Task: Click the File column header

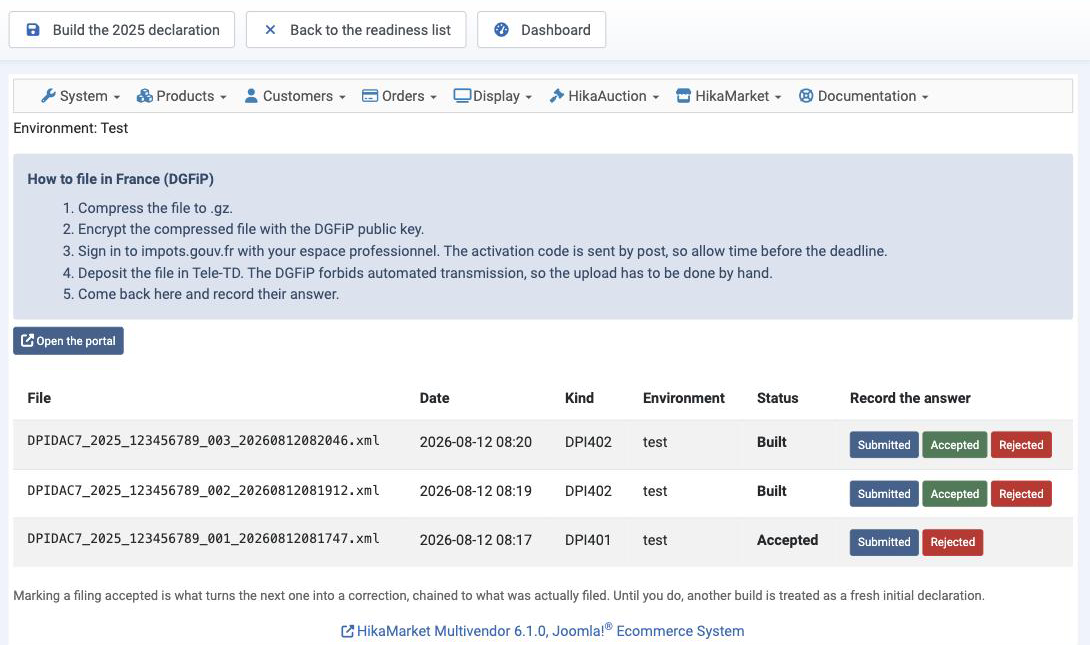Action: point(39,398)
